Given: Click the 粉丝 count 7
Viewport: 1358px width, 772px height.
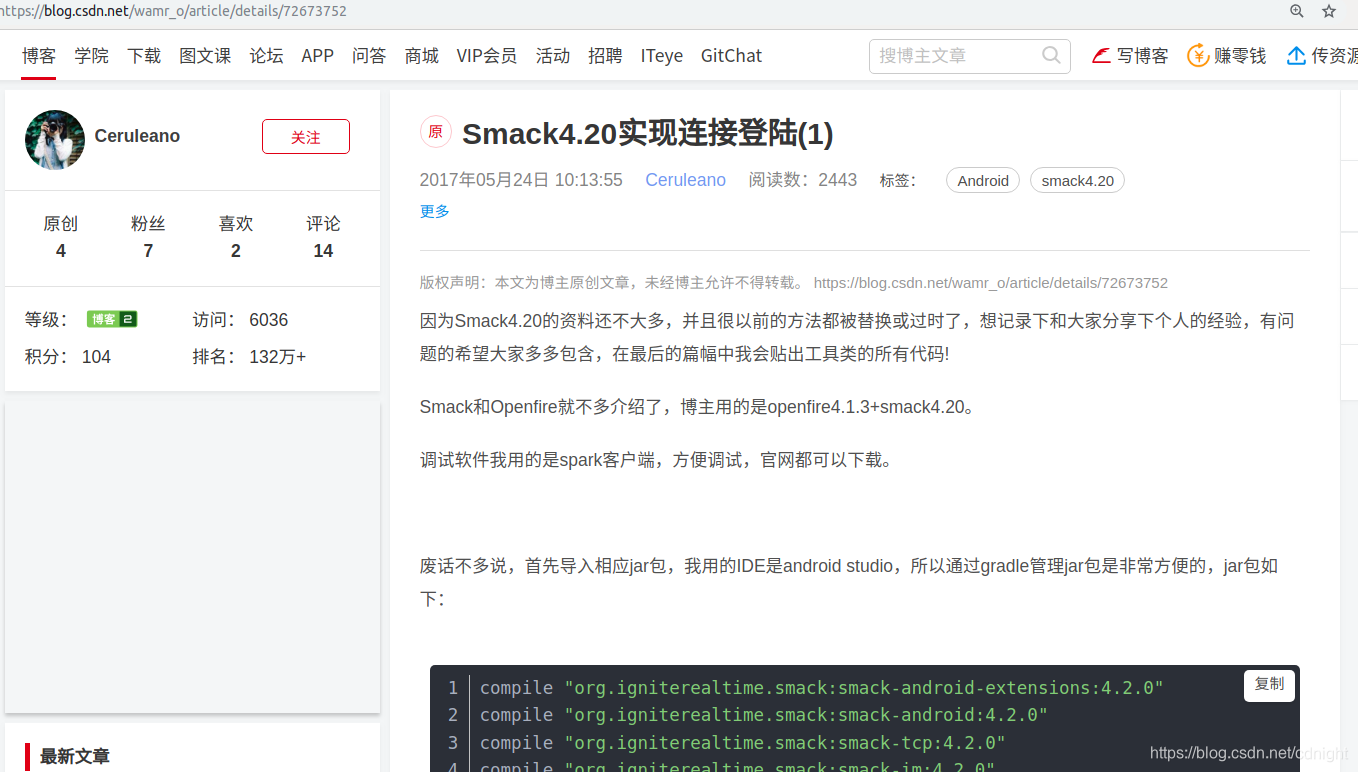Looking at the screenshot, I should pyautogui.click(x=148, y=251).
